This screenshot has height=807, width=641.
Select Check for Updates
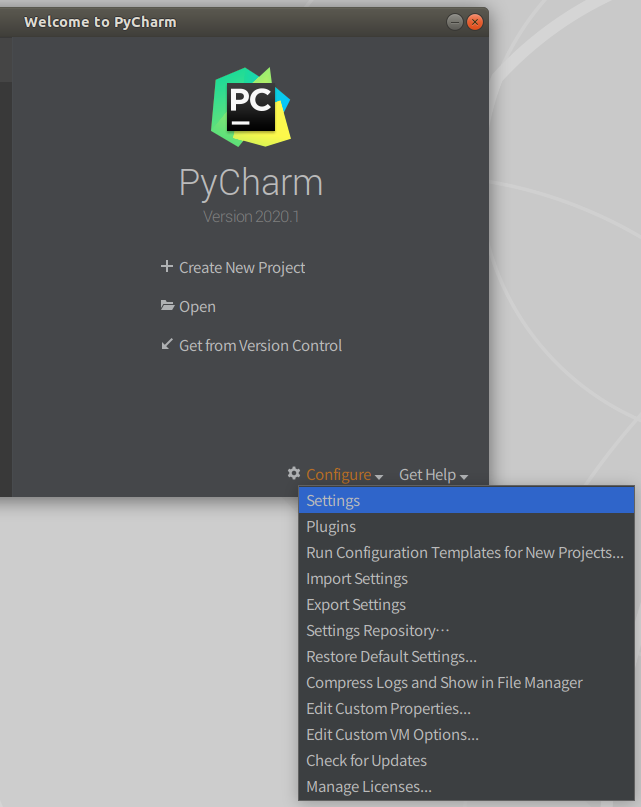[466, 761]
